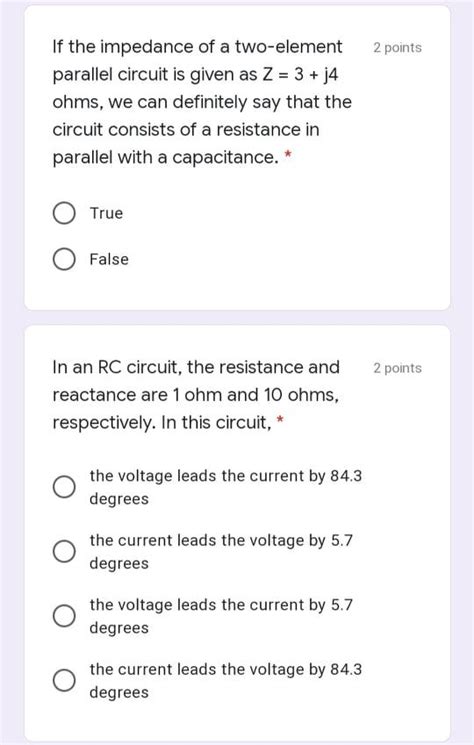This screenshot has height=745, width=474.
Task: Click the impedance question text 'Z = 3 + j4'
Action: [x=300, y=75]
